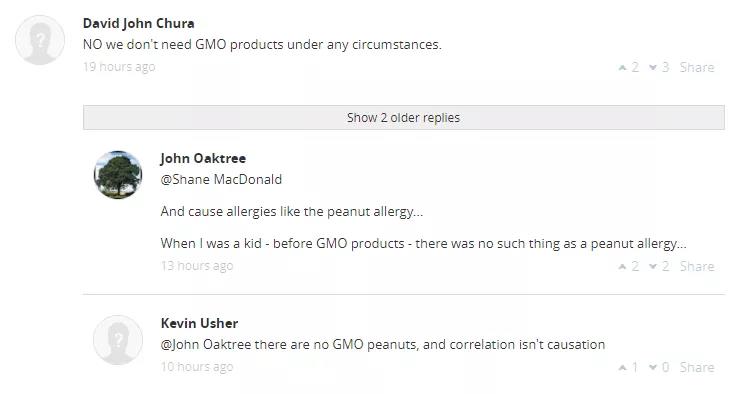
Task: Expand Show 2 older replies
Action: [404, 117]
